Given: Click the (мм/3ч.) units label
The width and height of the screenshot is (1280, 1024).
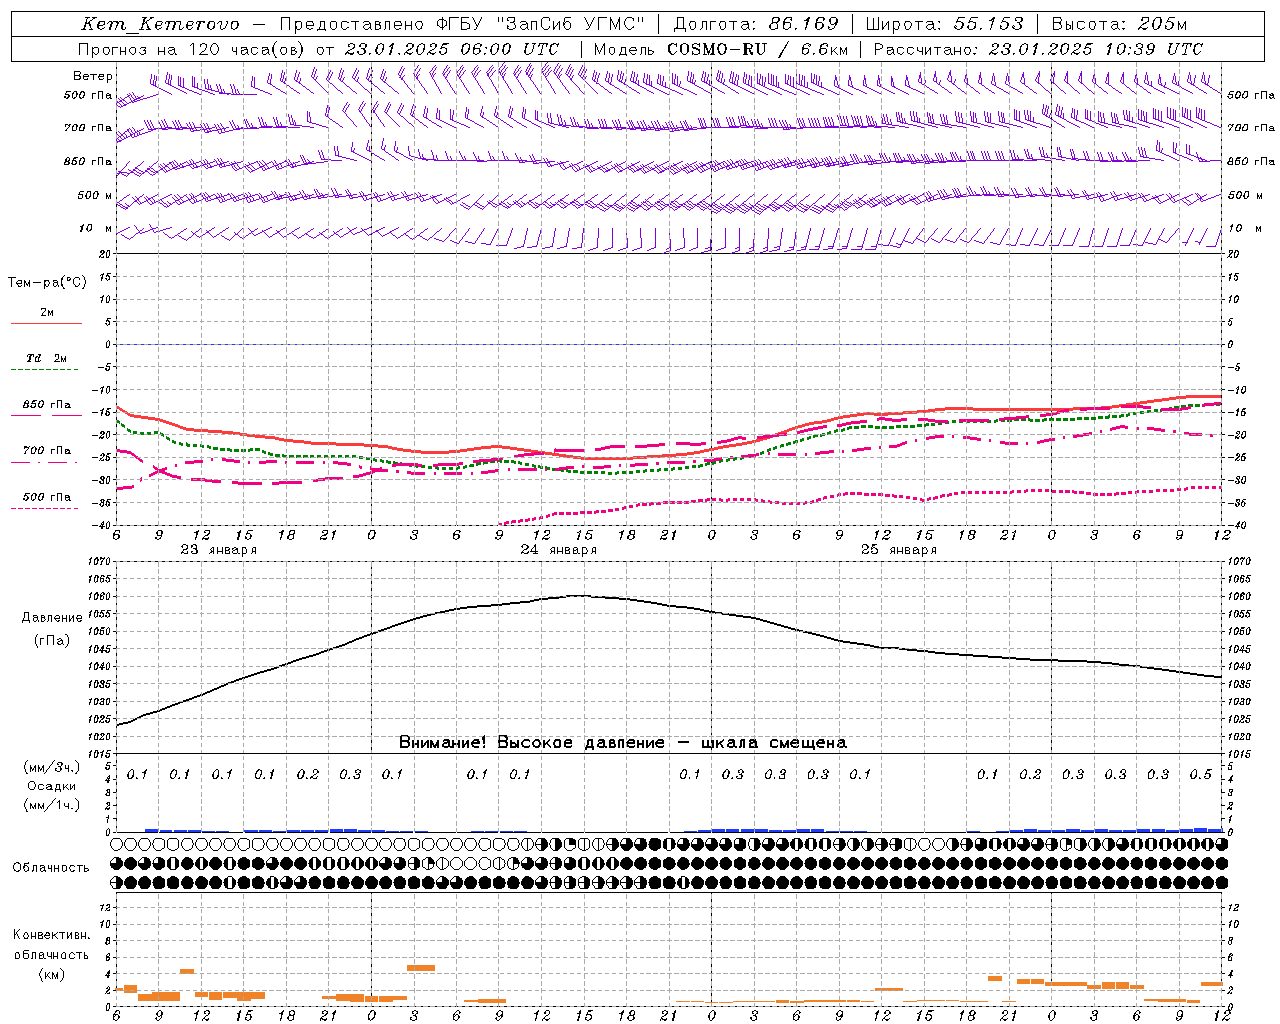Looking at the screenshot, I should 52,767.
